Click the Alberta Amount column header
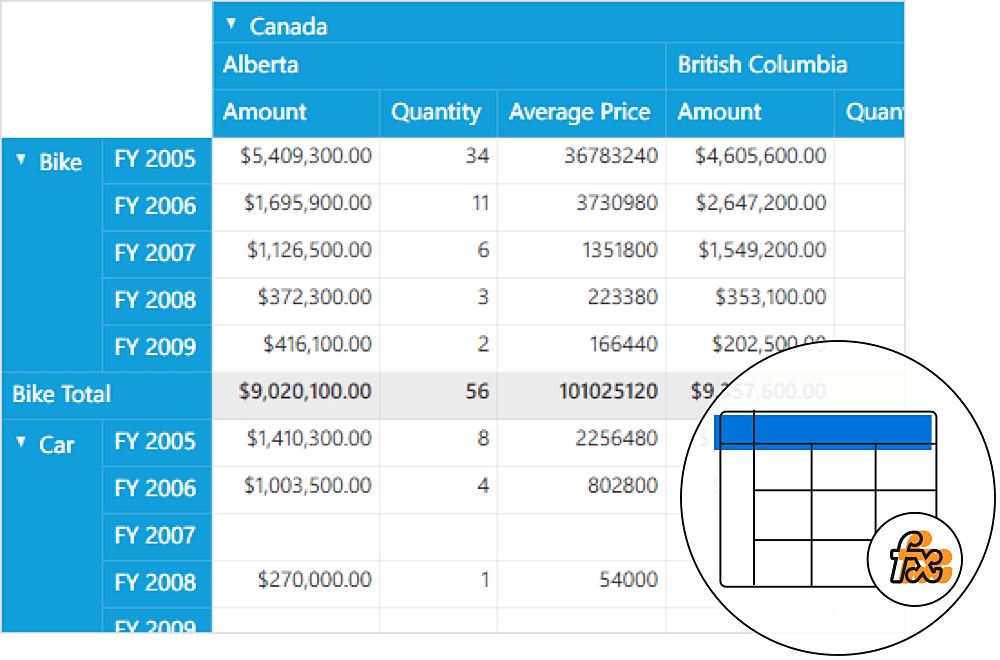This screenshot has width=1000, height=660. (265, 112)
